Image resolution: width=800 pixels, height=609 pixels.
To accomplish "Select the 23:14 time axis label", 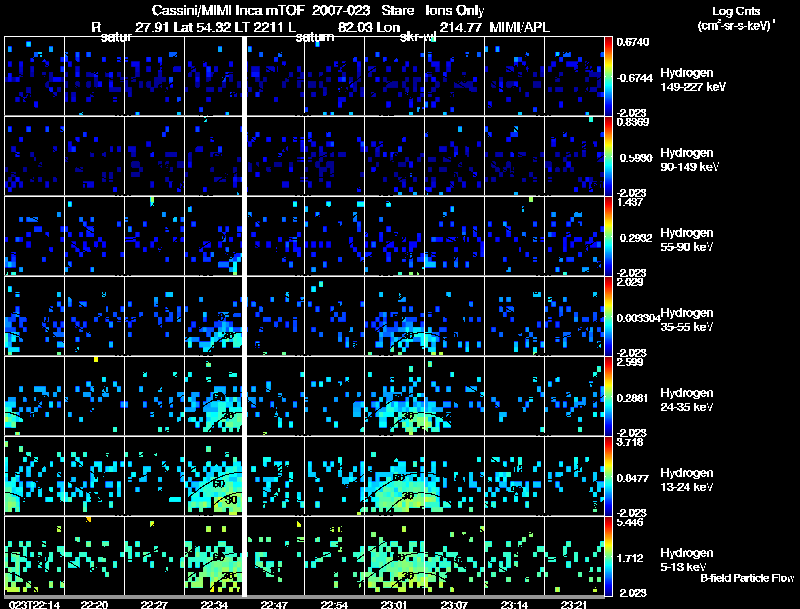I will (x=514, y=604).
